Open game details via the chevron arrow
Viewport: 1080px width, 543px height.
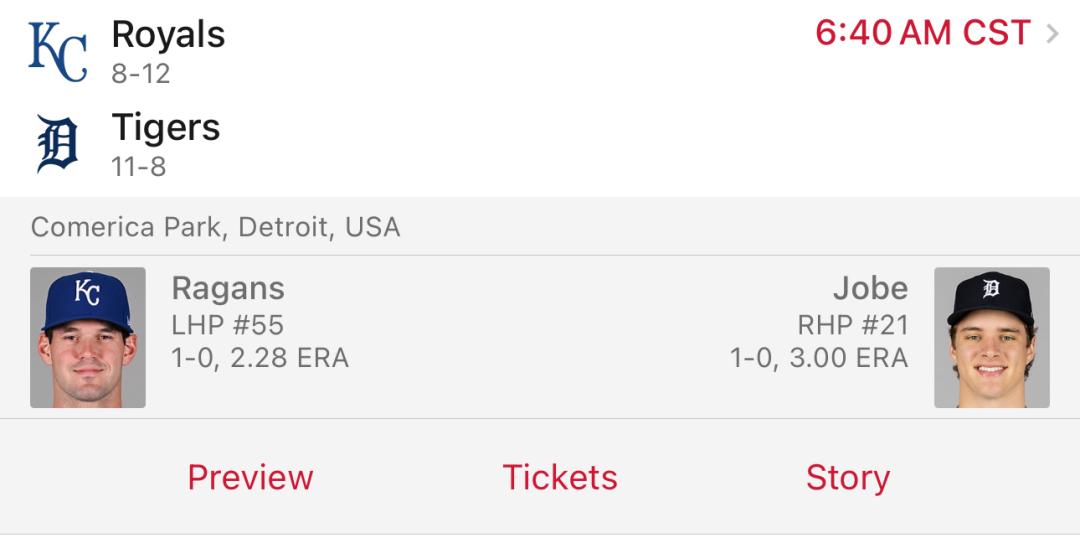click(1052, 33)
